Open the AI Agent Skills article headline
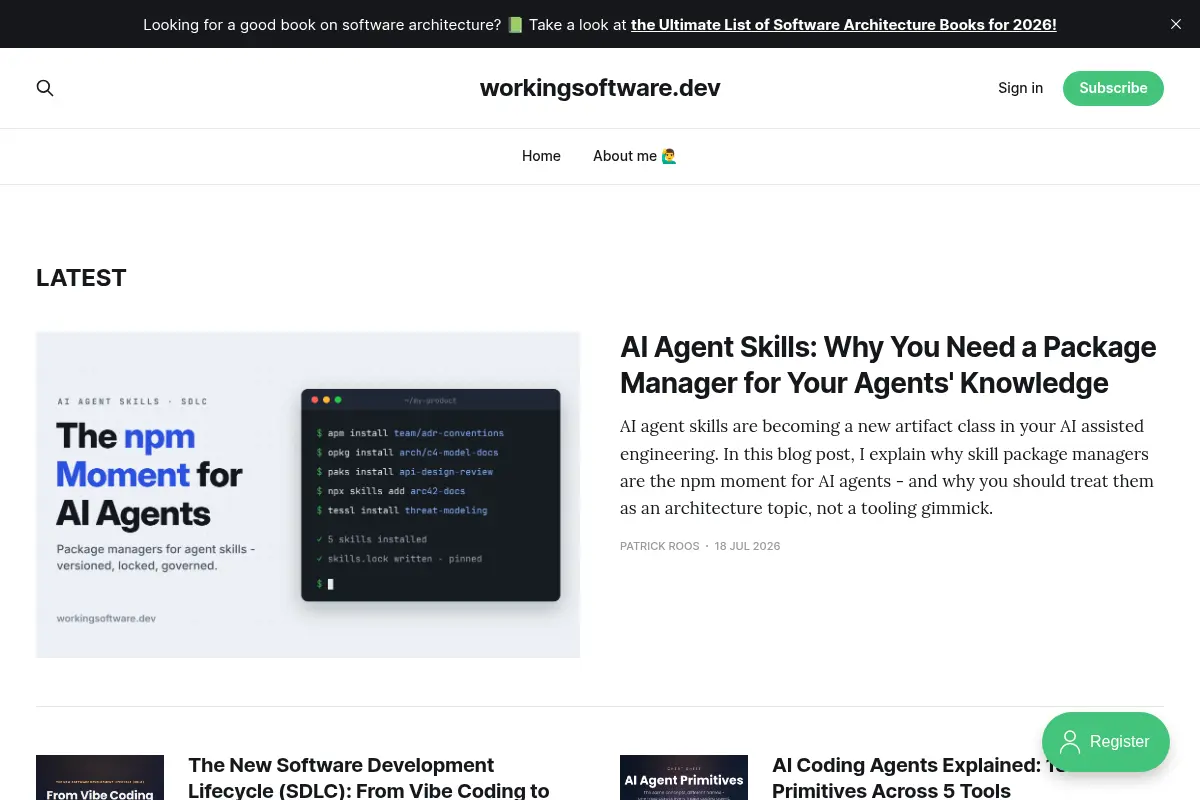 click(888, 365)
